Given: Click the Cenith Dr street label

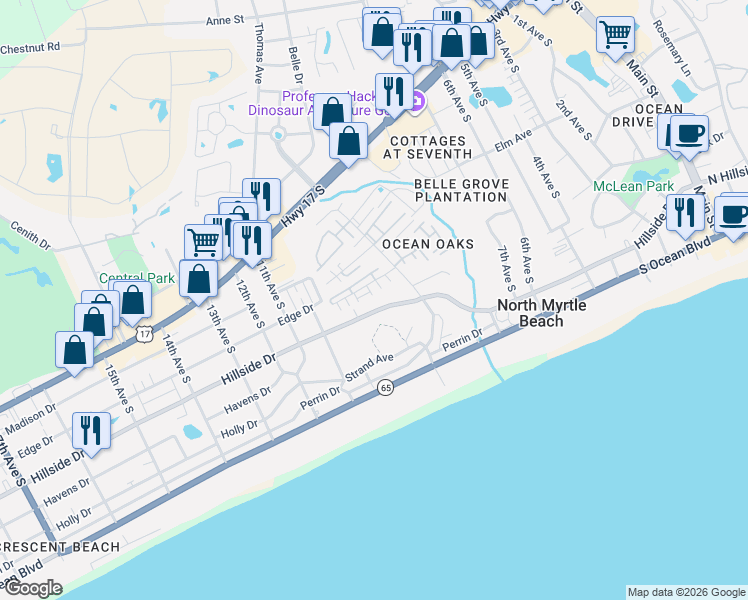Looking at the screenshot, I should click(x=30, y=235).
